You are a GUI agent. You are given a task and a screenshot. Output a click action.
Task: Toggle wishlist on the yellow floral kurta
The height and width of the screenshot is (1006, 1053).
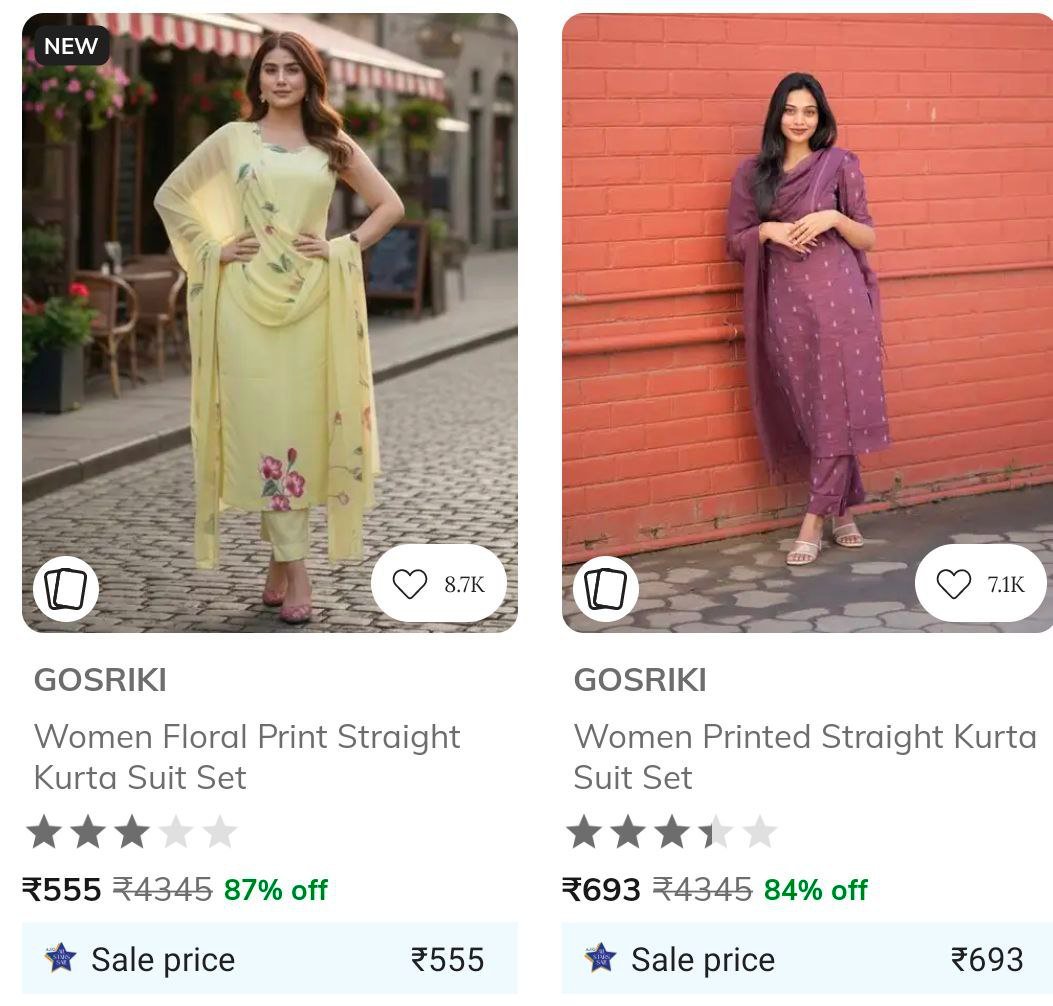tap(411, 583)
